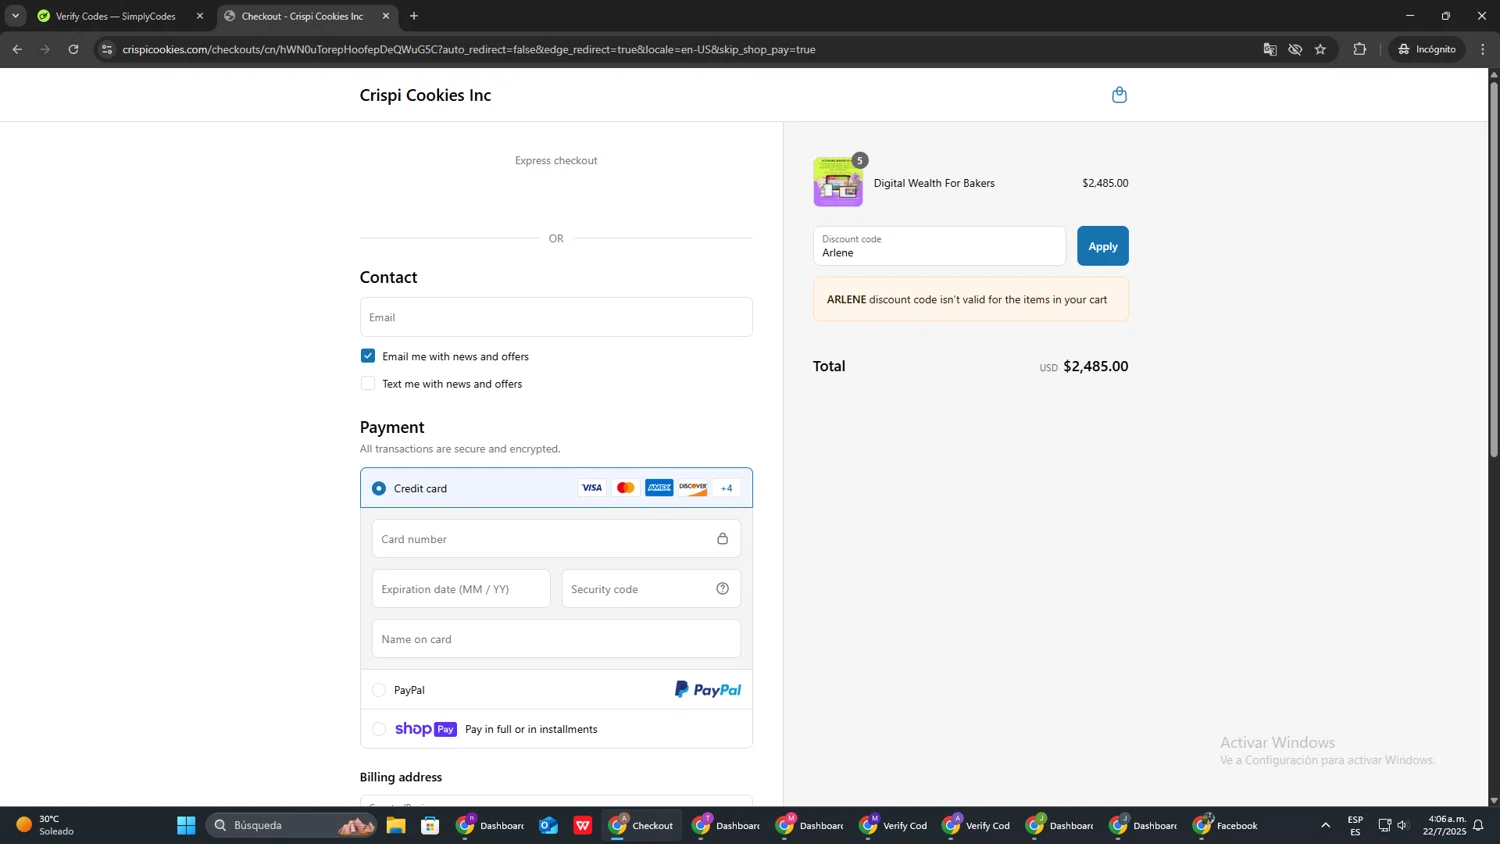
Task: Open site information icon in address bar
Action: click(107, 49)
